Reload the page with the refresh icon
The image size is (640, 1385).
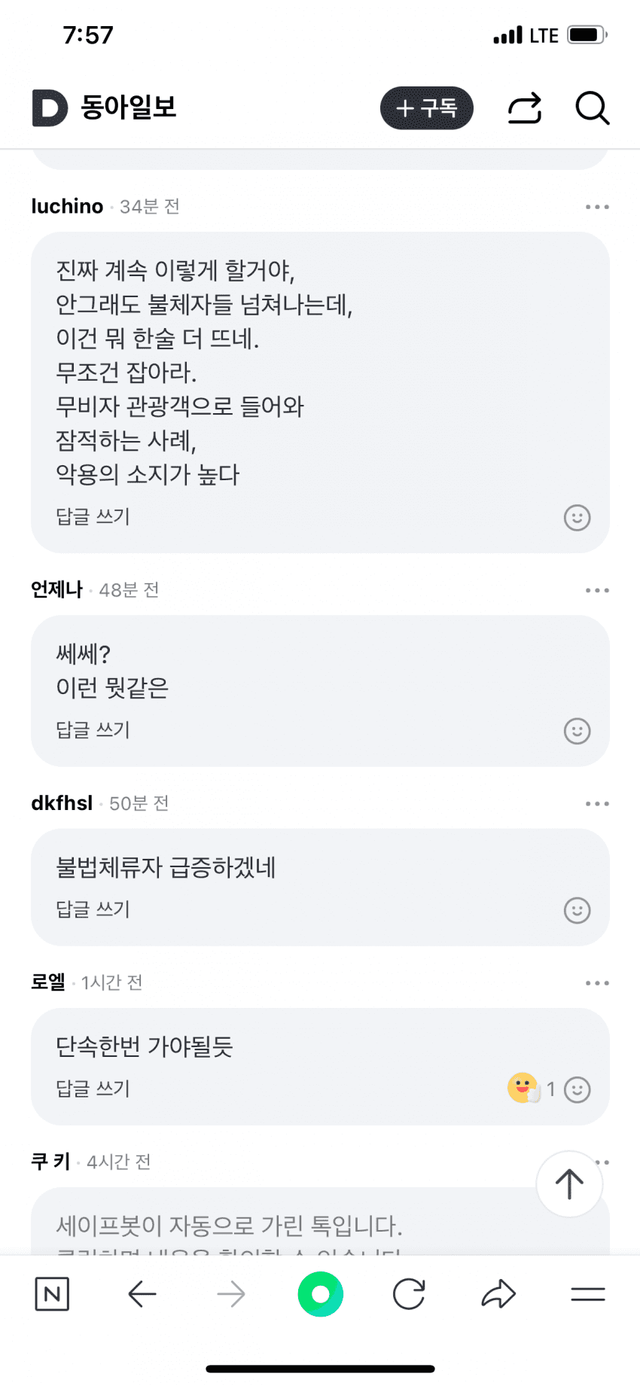point(409,1294)
